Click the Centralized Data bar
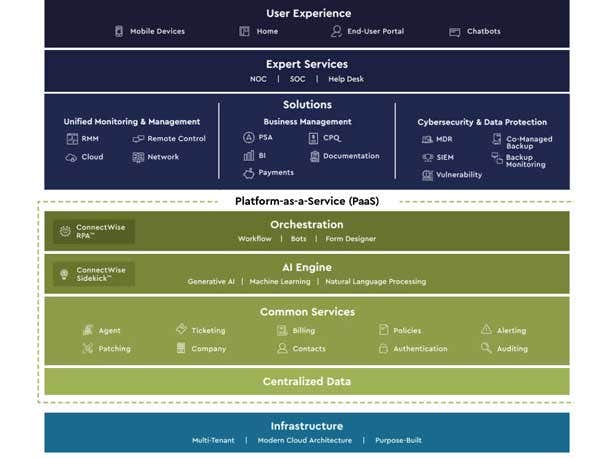This screenshot has width=611, height=458. (307, 382)
